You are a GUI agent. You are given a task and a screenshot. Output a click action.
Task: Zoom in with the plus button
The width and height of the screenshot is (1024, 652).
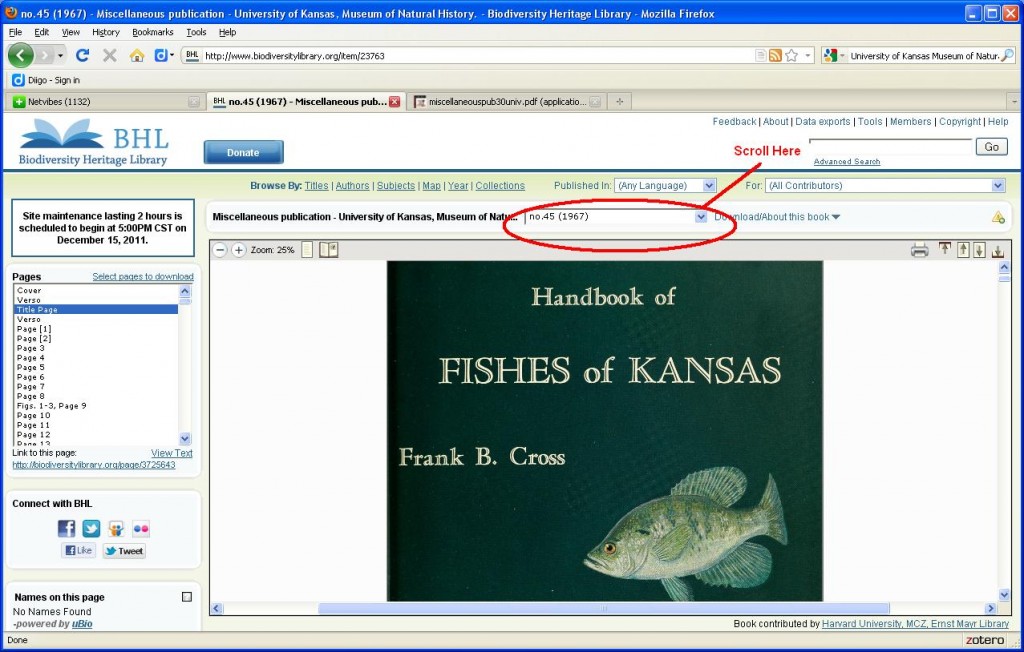tap(239, 250)
